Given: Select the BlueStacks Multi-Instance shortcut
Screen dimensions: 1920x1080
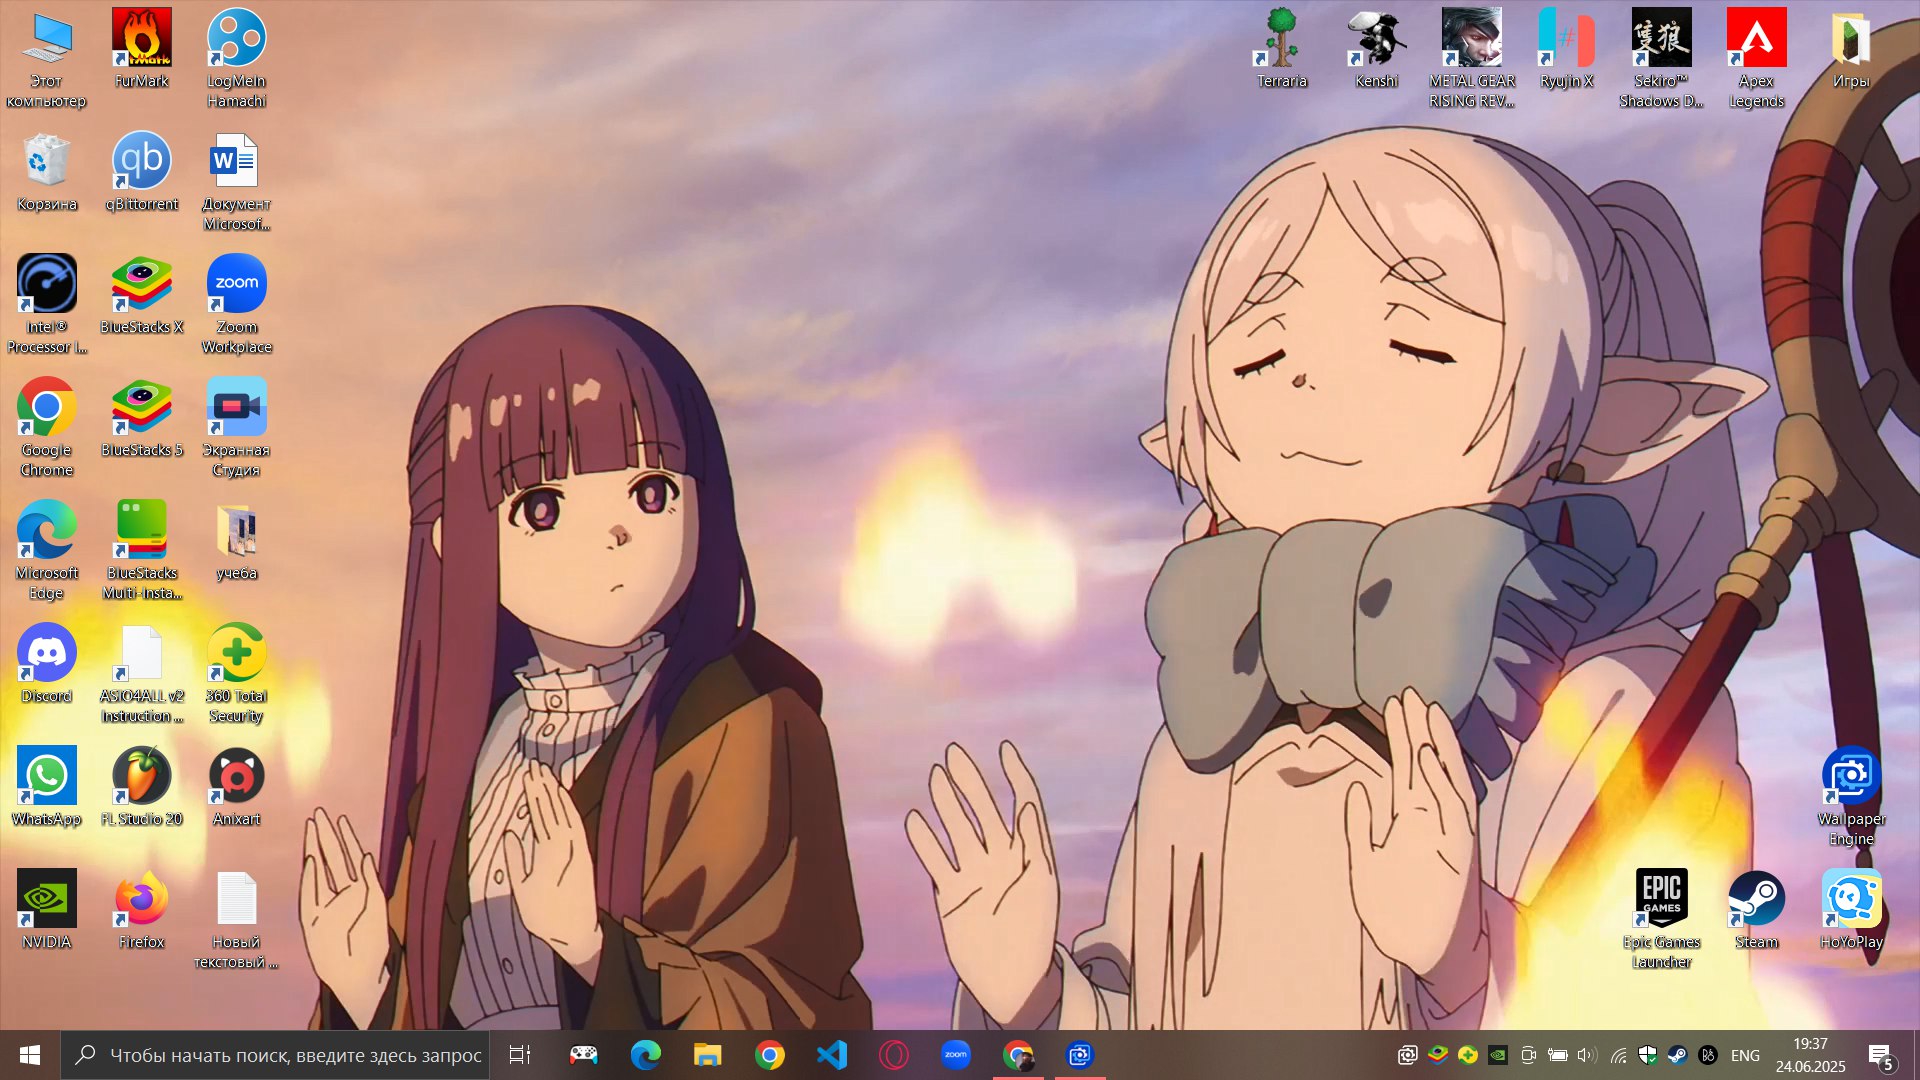Looking at the screenshot, I should (141, 552).
